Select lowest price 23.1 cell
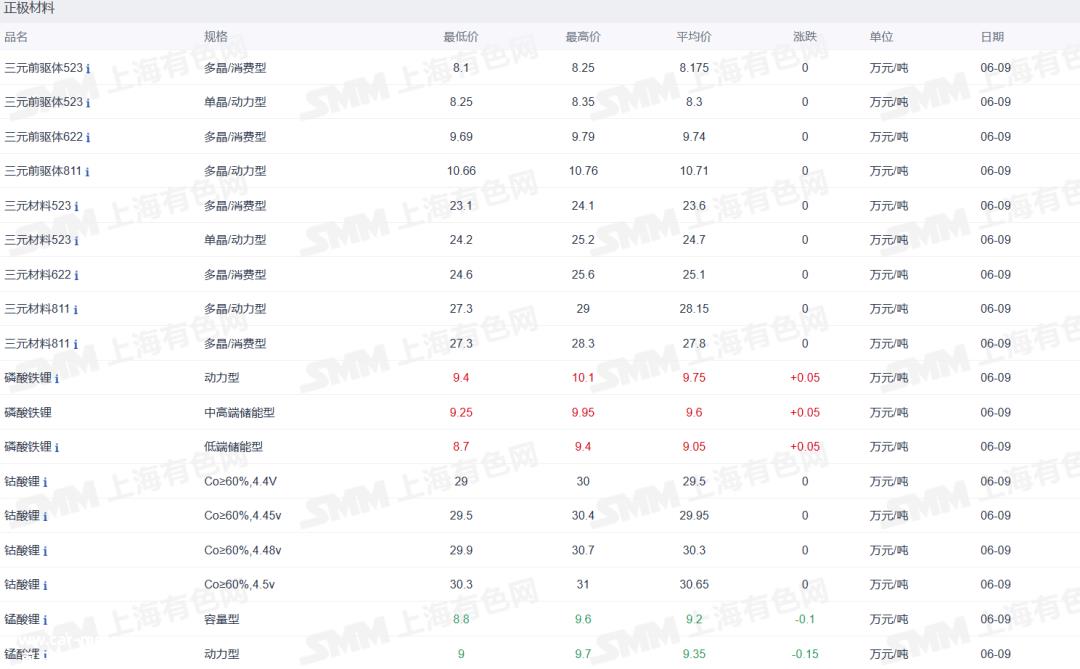The width and height of the screenshot is (1080, 669). [x=461, y=205]
